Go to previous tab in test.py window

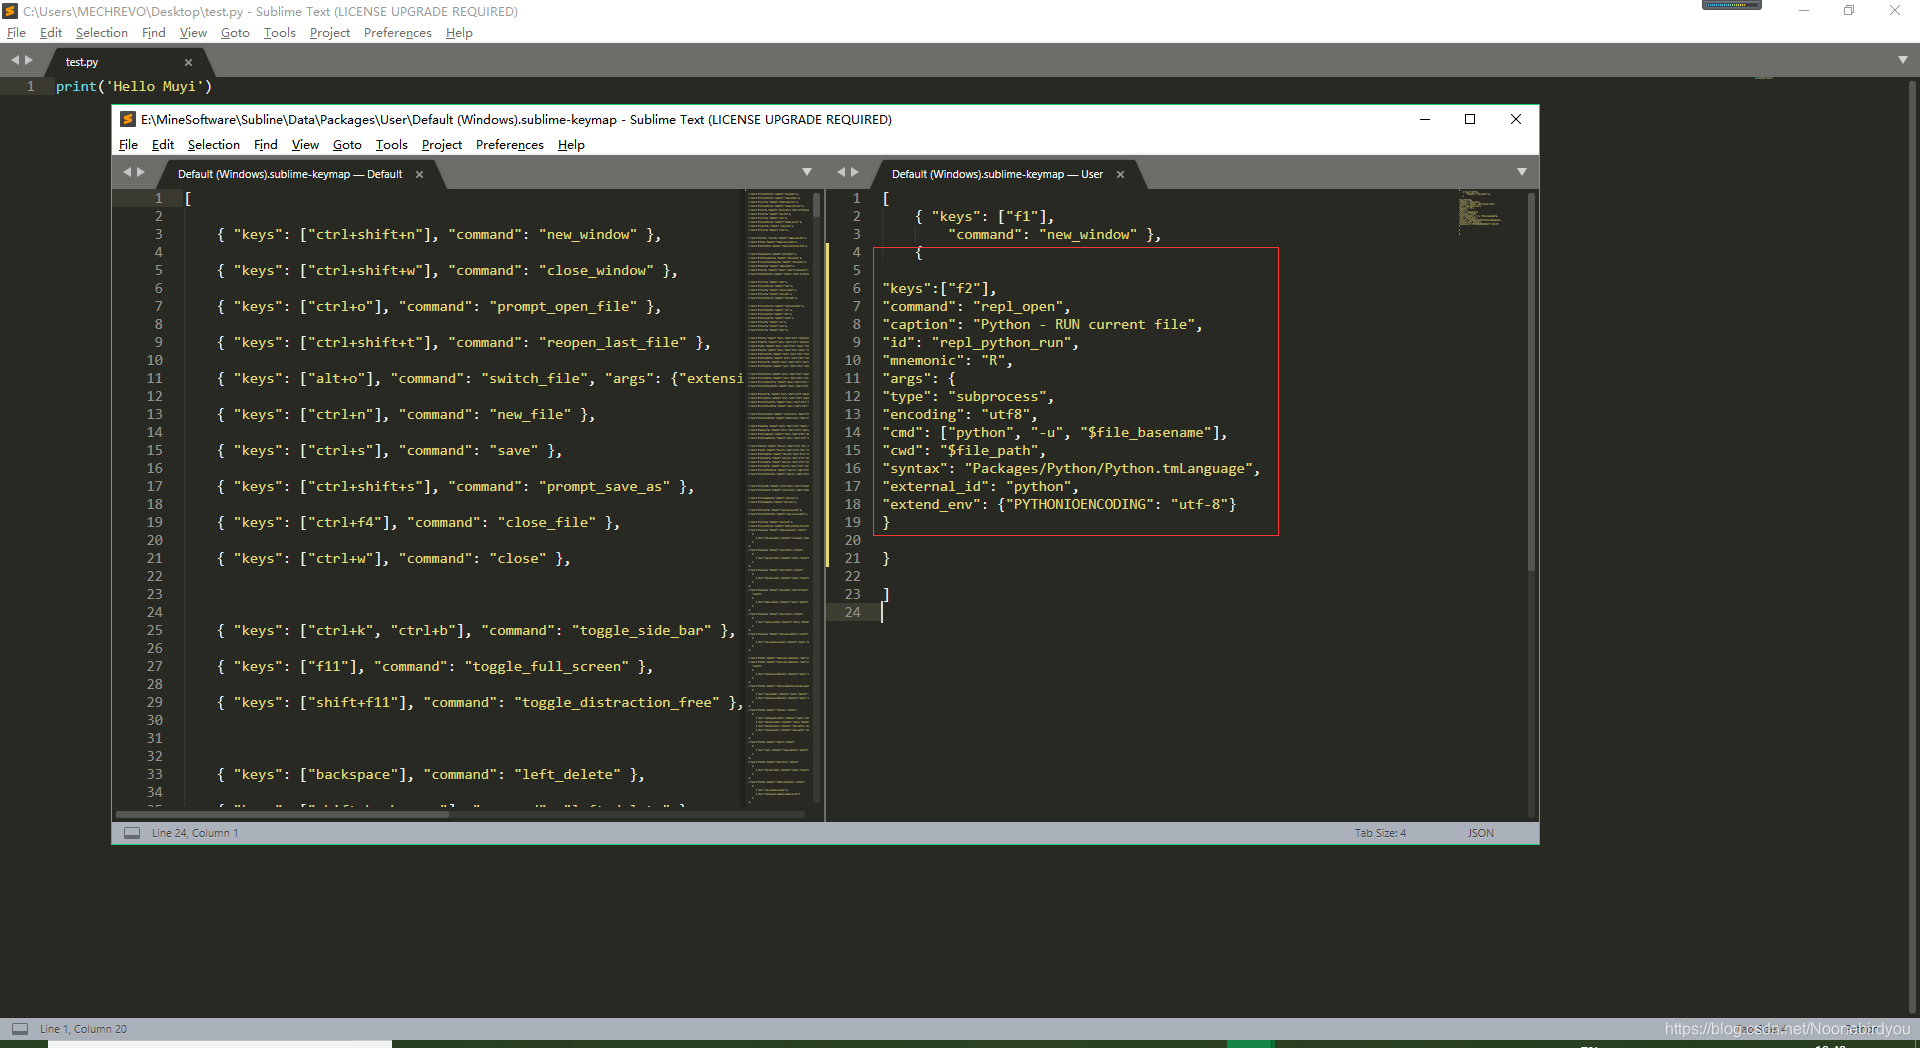coord(15,60)
